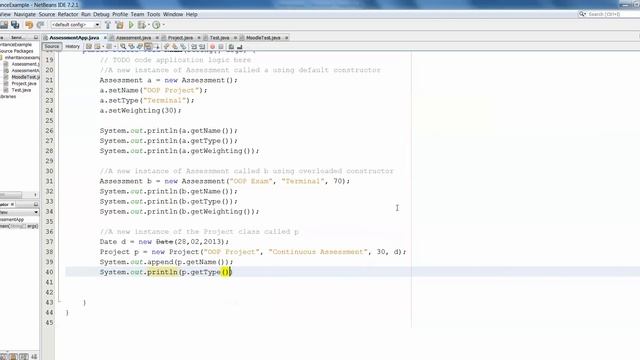Switch to the Assessment.java tab
The image size is (640, 360).
coord(133,38)
